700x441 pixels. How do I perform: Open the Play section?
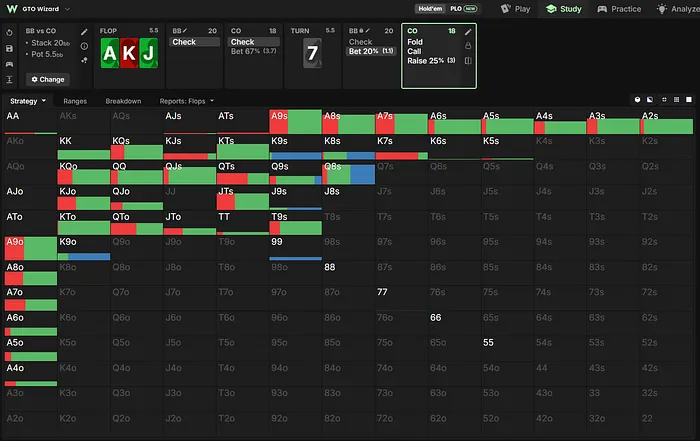pyautogui.click(x=515, y=9)
